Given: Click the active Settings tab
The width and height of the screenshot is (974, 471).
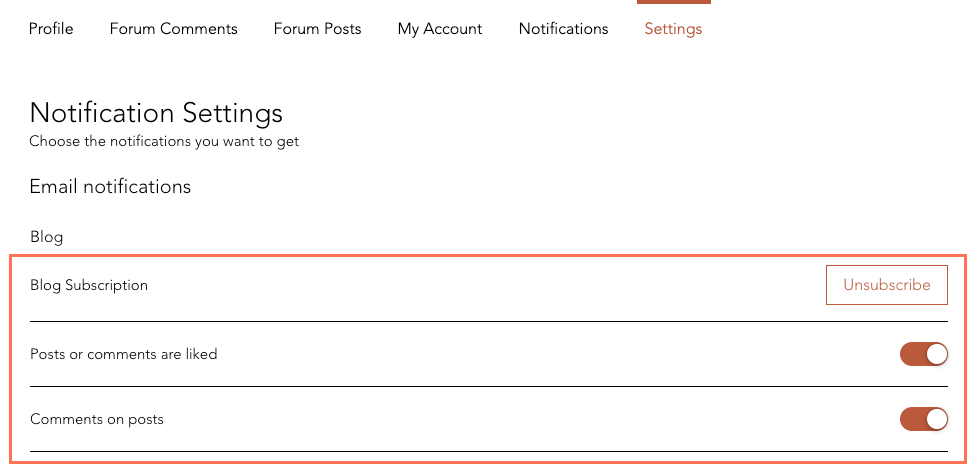Looking at the screenshot, I should (x=673, y=29).
